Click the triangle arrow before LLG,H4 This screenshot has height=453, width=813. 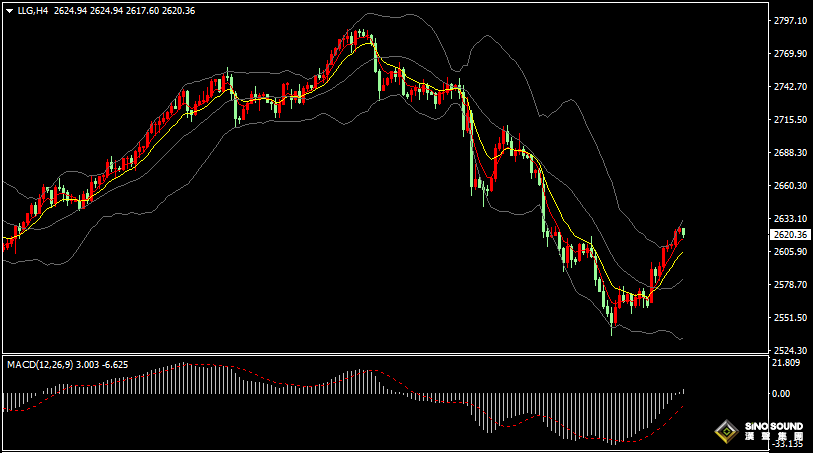9,11
